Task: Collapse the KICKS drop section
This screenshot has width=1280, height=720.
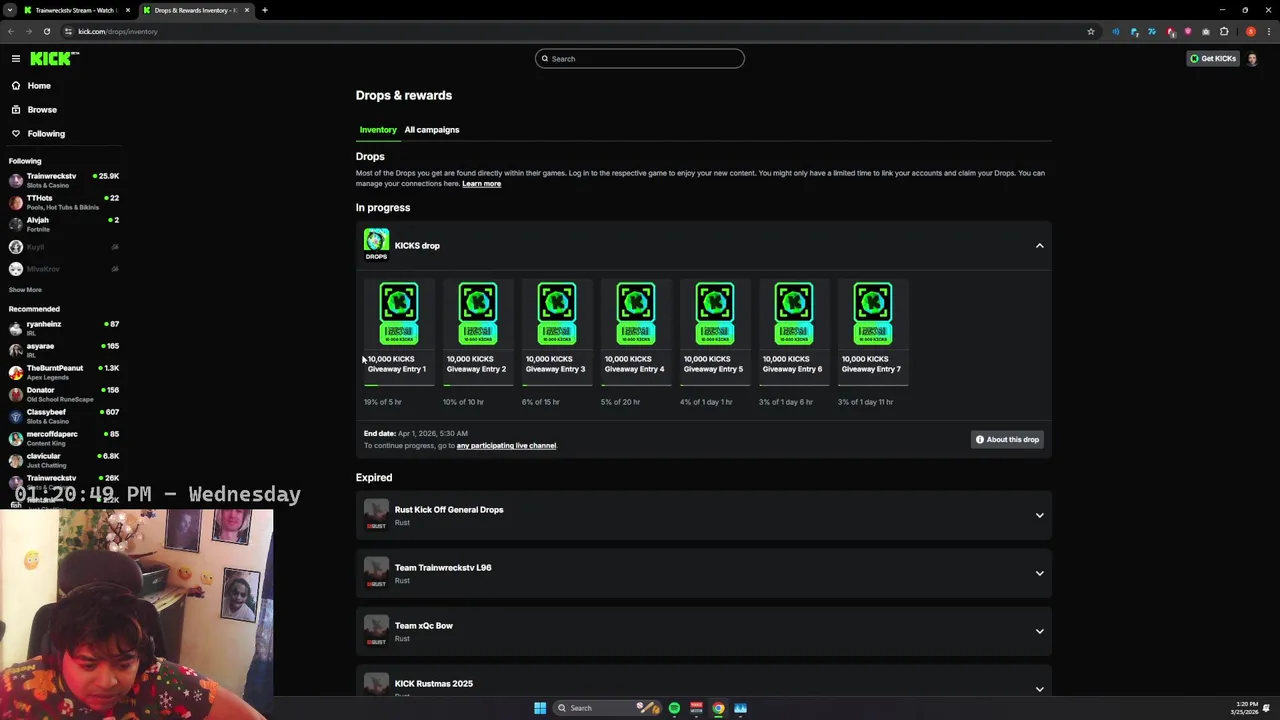Action: (x=1039, y=245)
